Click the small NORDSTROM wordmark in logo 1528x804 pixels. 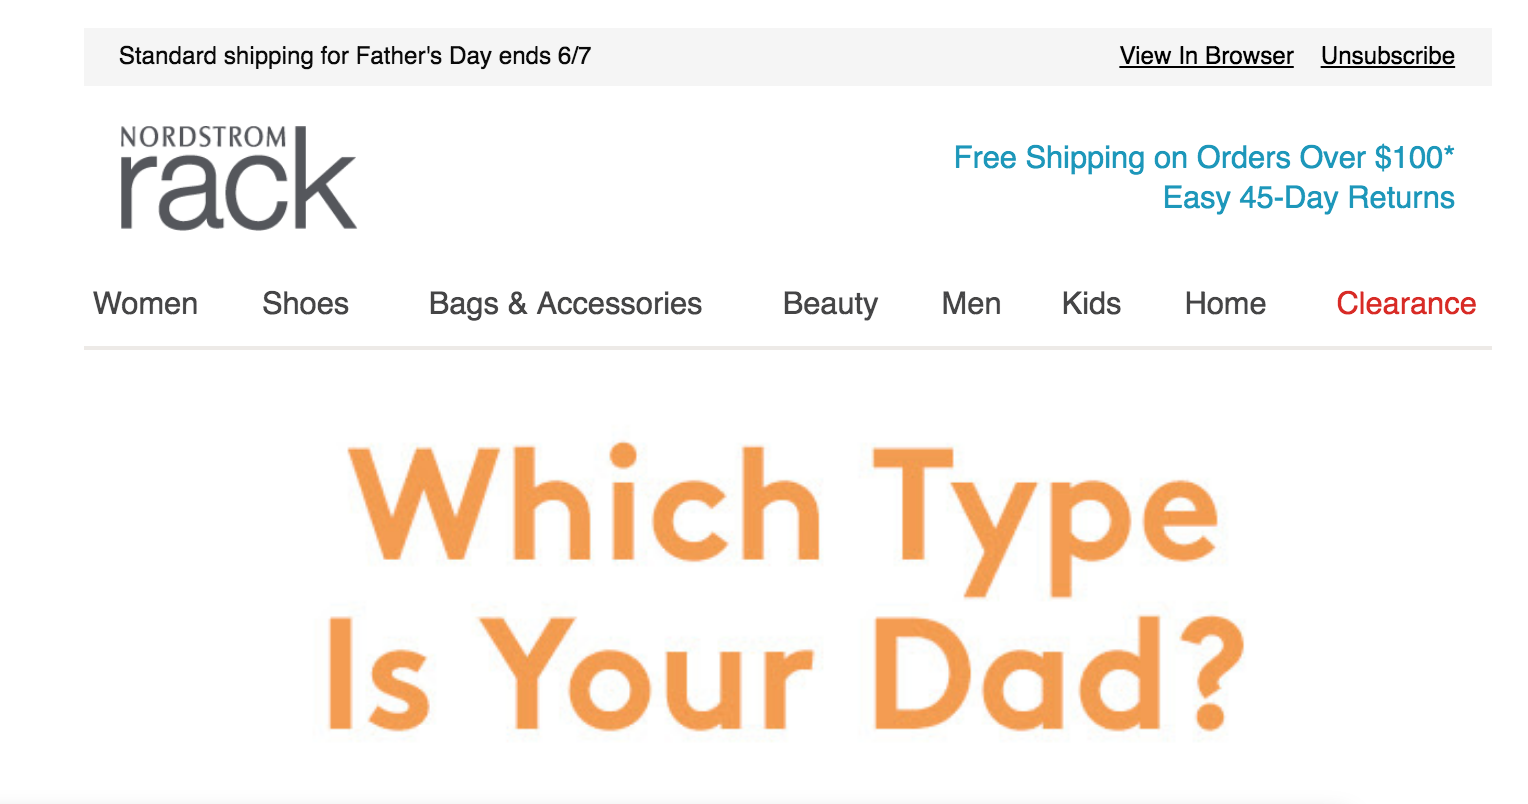(203, 137)
